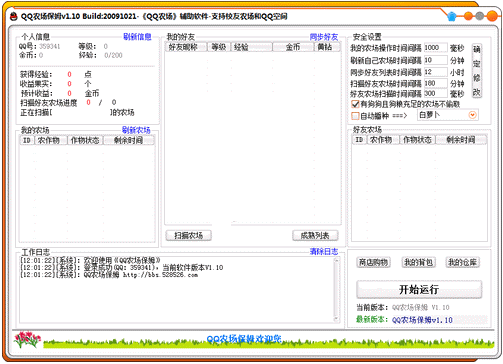The image size is (503, 364).
Task: Click 清除日志 link
Action: tap(324, 251)
